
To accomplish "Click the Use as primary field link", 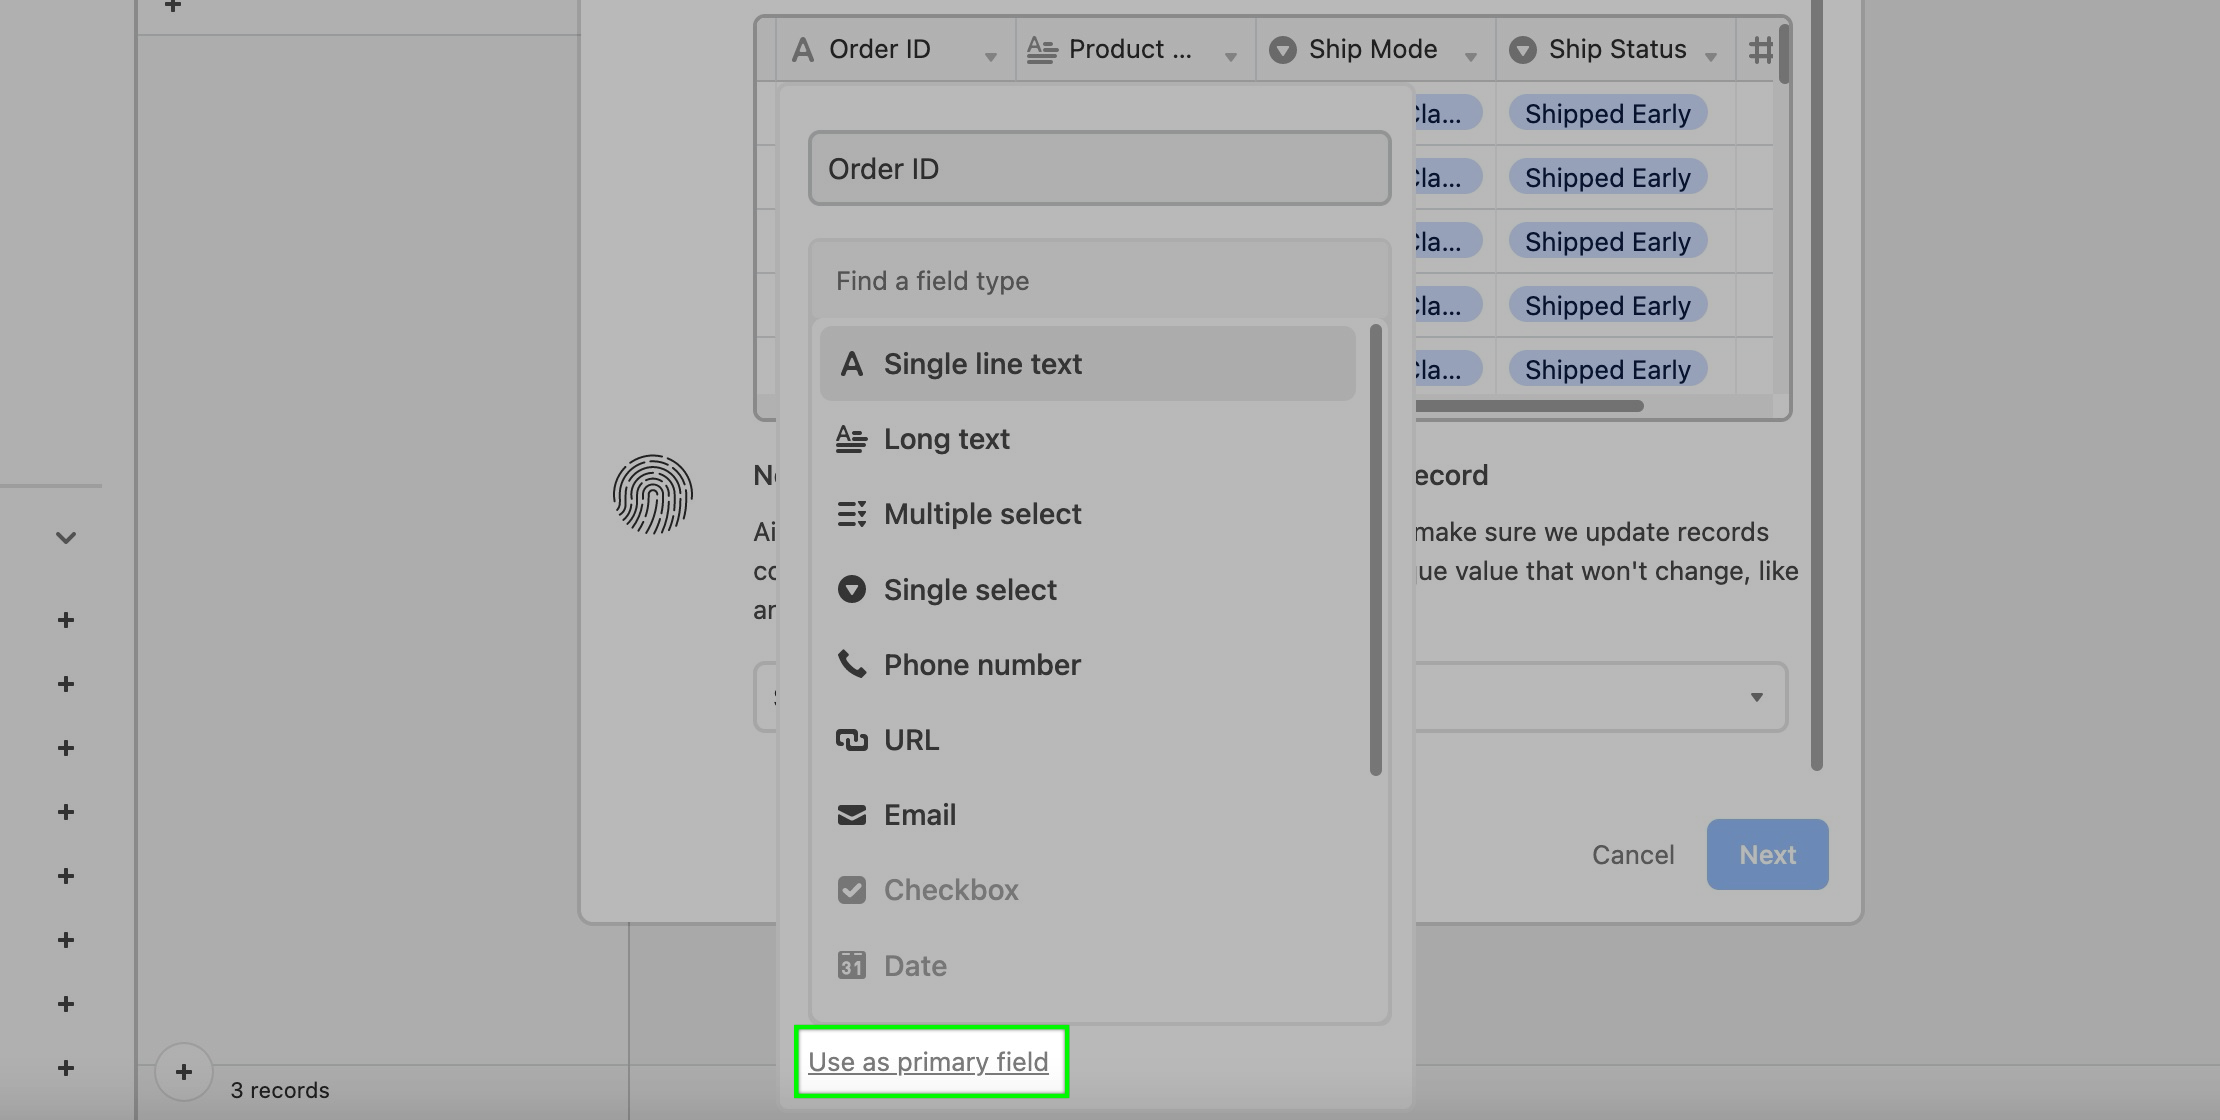I will coord(928,1061).
